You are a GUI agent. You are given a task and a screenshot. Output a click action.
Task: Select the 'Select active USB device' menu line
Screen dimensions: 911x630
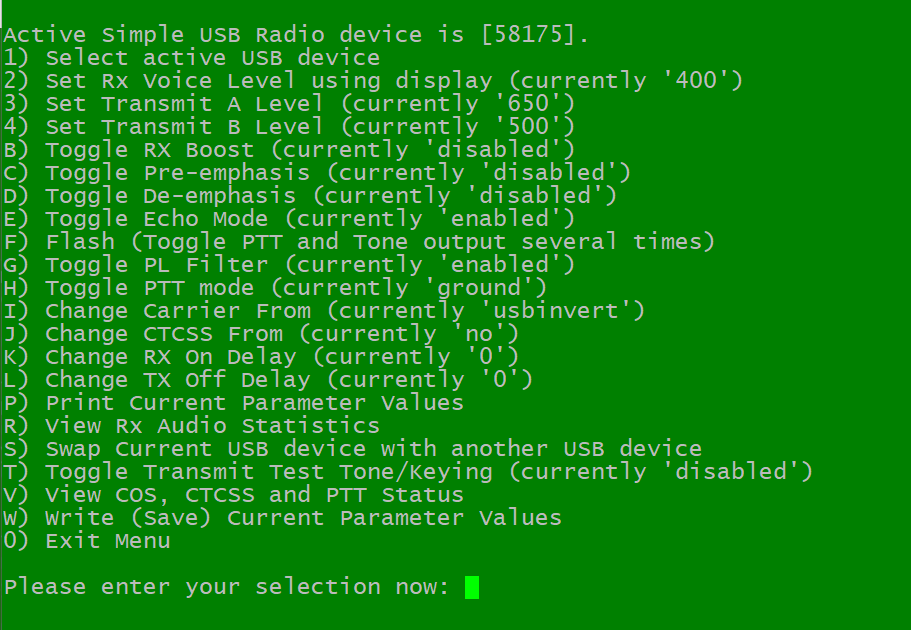click(x=191, y=58)
